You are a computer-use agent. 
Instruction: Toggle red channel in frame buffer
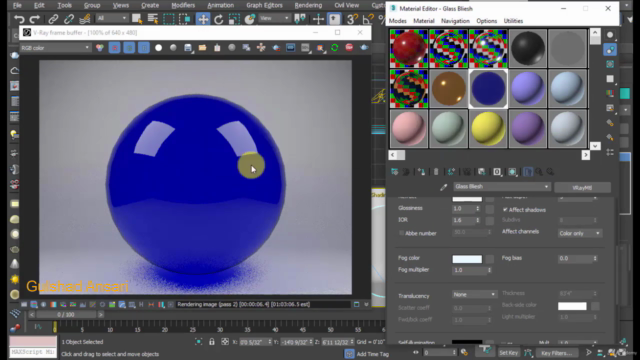(115, 48)
